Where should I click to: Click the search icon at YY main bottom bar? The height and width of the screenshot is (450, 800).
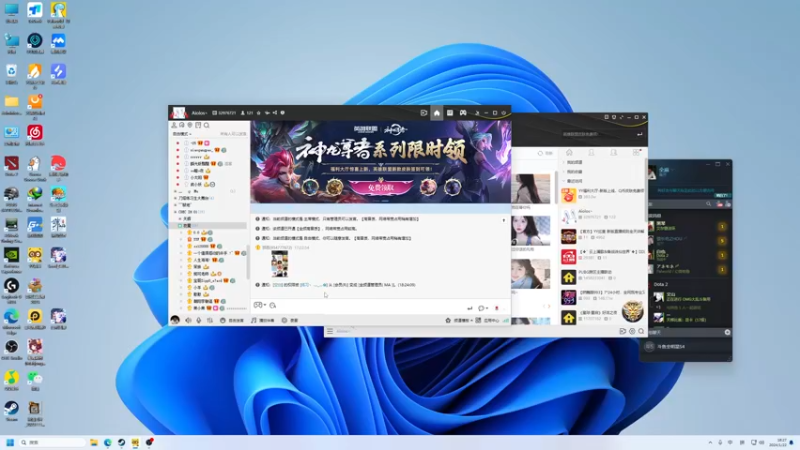pyautogui.click(x=641, y=331)
